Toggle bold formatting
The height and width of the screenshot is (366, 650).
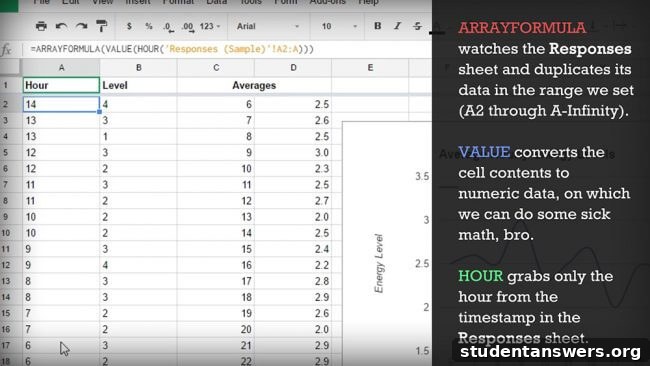click(377, 26)
